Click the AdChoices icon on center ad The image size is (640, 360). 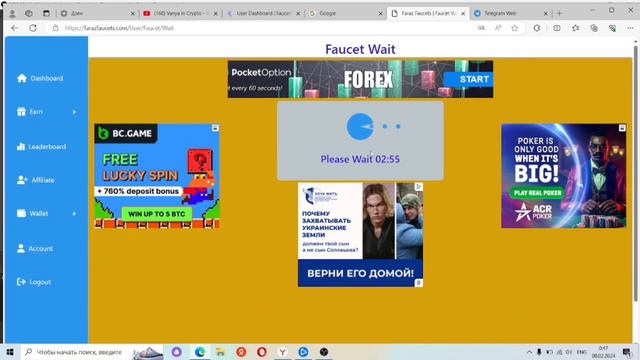pyautogui.click(x=419, y=187)
